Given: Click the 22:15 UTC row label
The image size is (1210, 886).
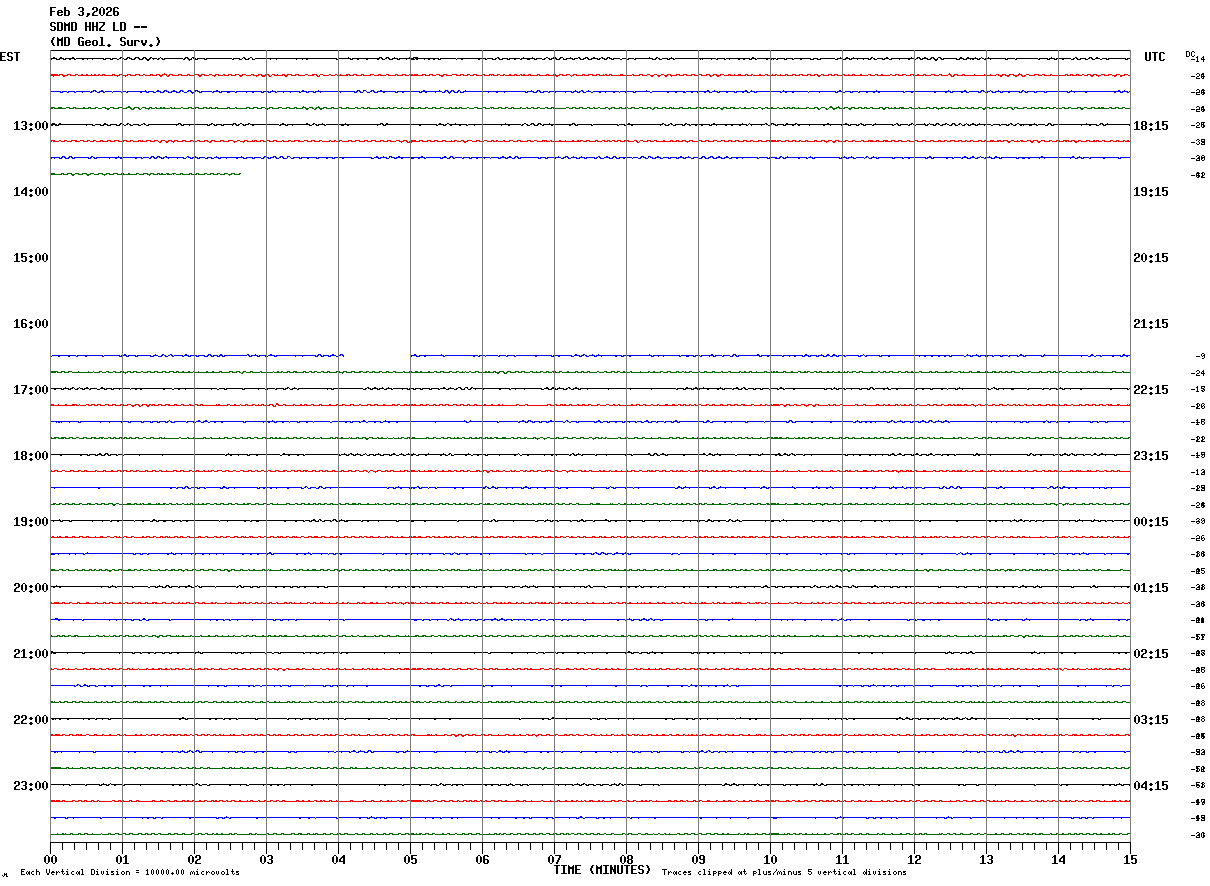Looking at the screenshot, I should [1150, 390].
